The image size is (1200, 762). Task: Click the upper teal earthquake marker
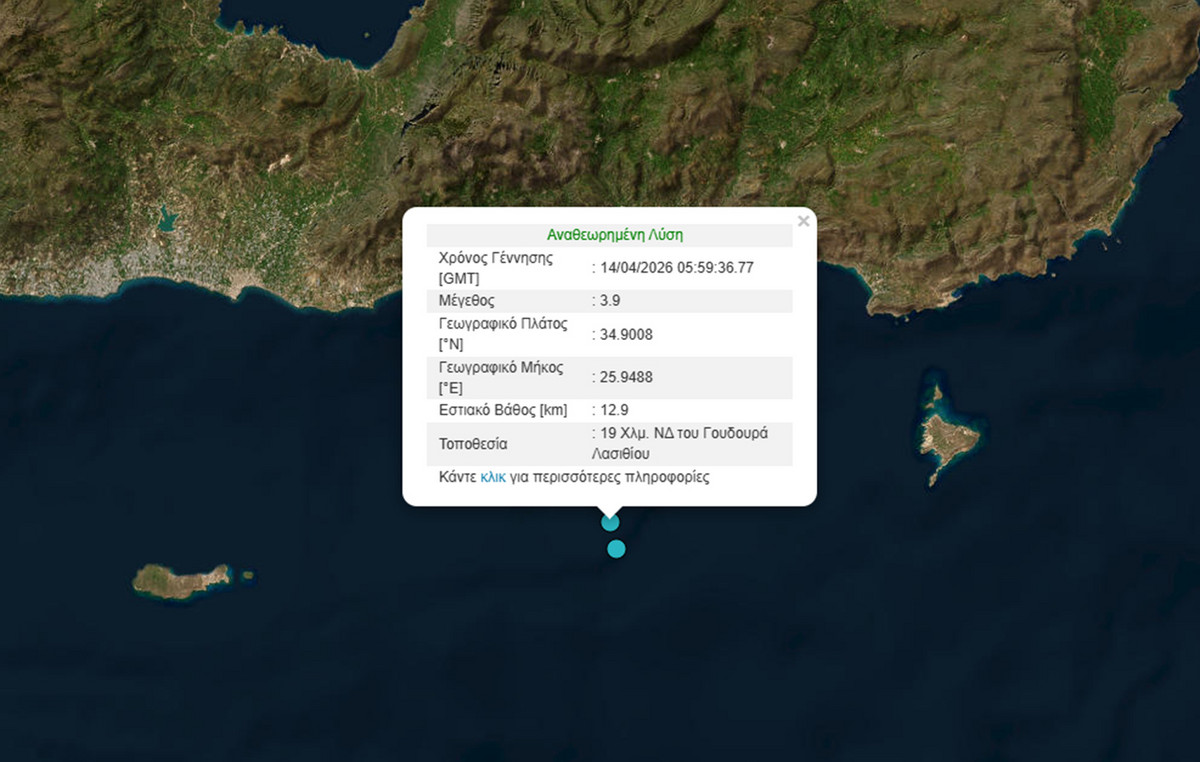pos(610,522)
